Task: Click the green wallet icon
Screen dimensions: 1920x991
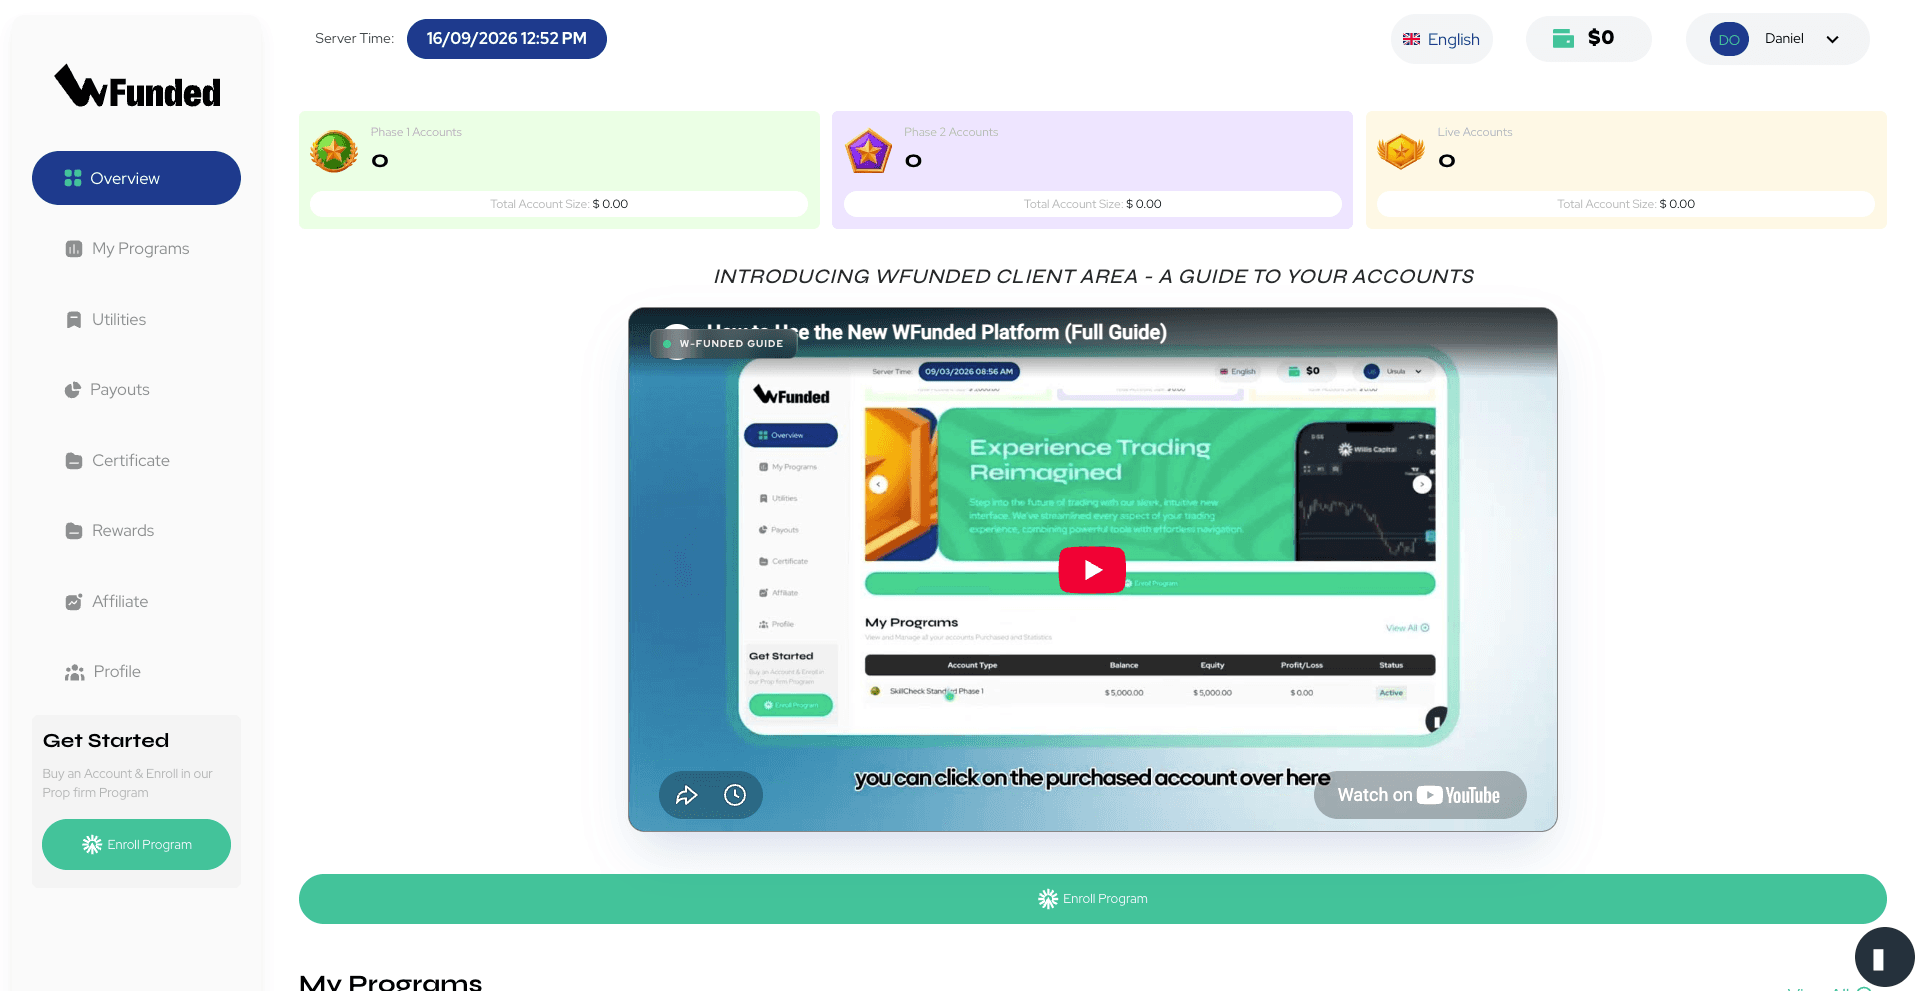Action: (x=1563, y=38)
